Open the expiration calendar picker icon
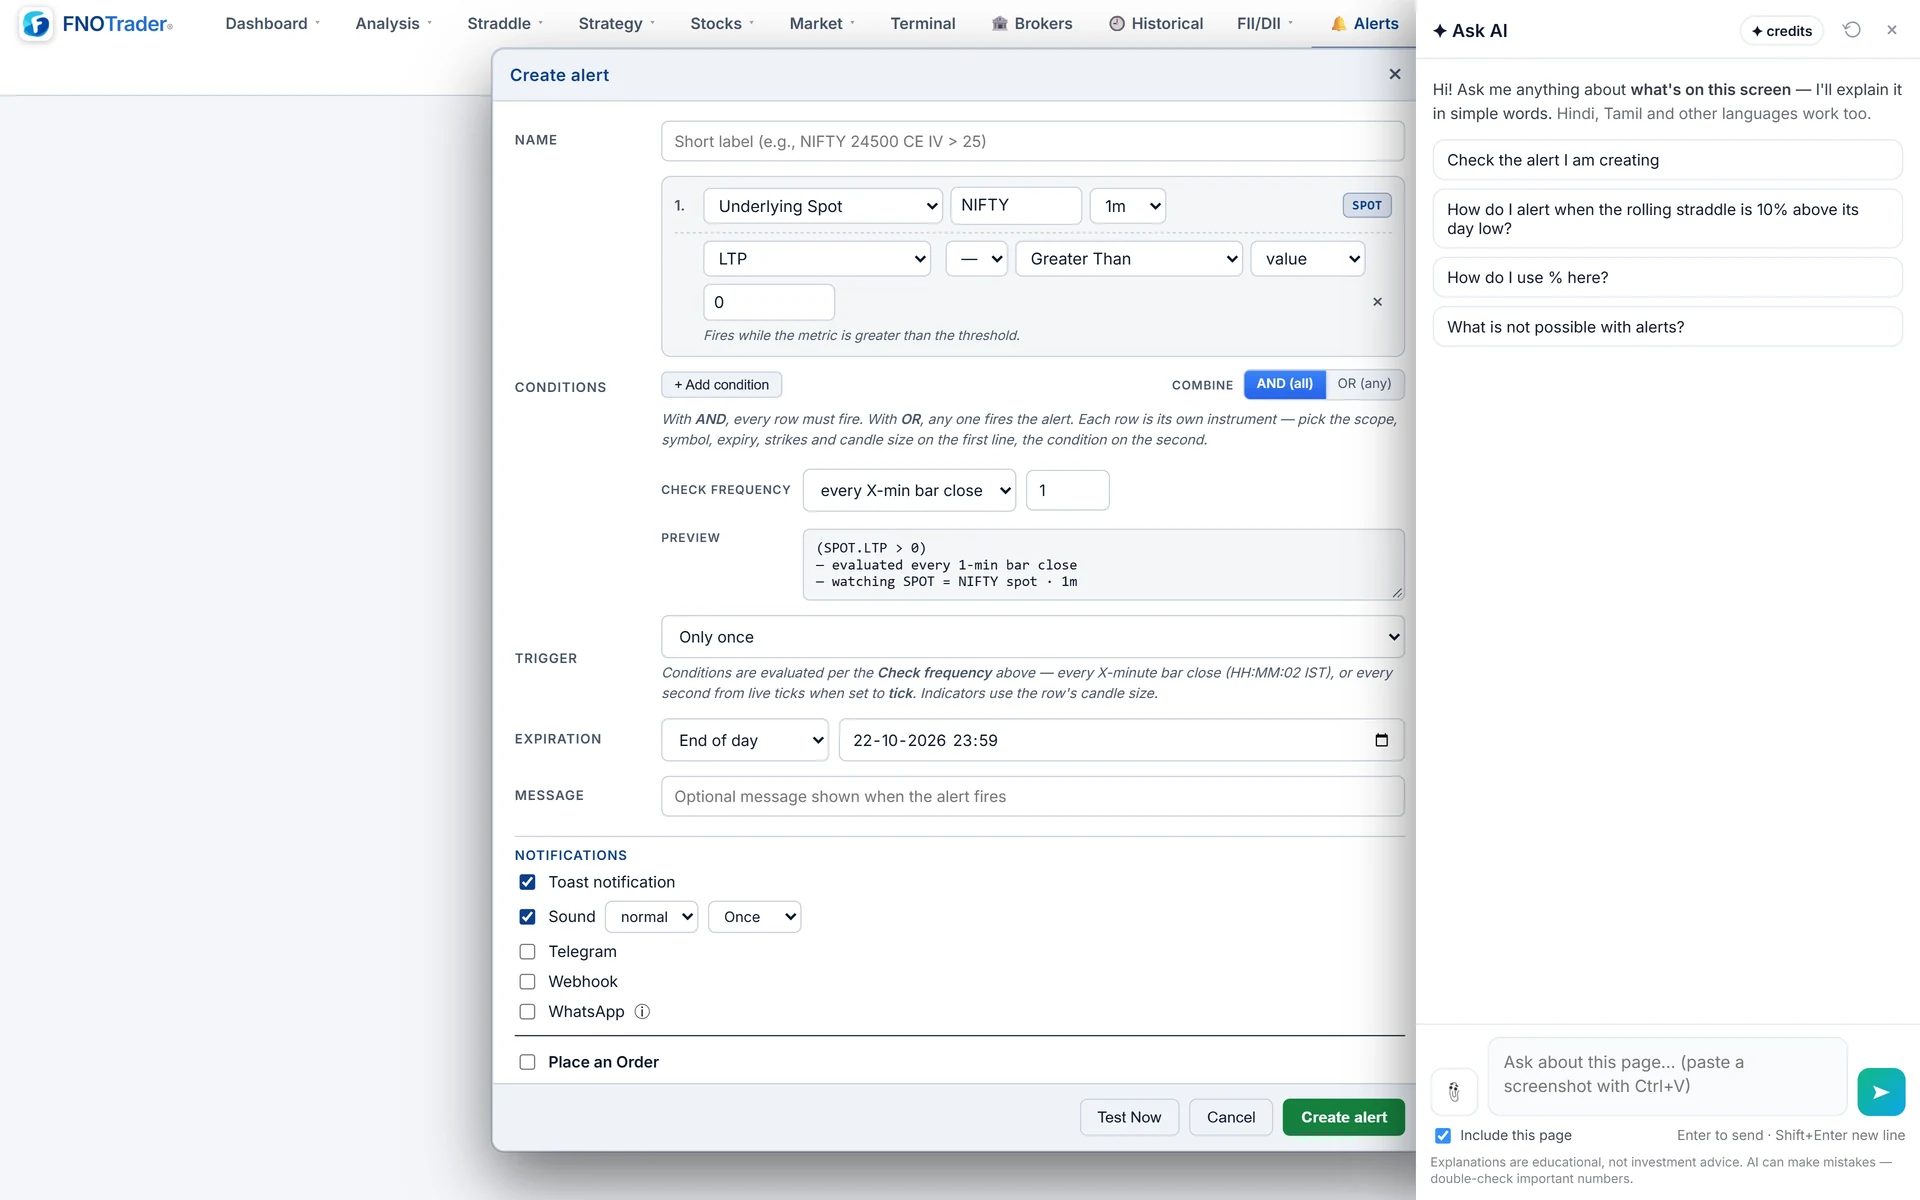This screenshot has width=1920, height=1200. (1381, 740)
